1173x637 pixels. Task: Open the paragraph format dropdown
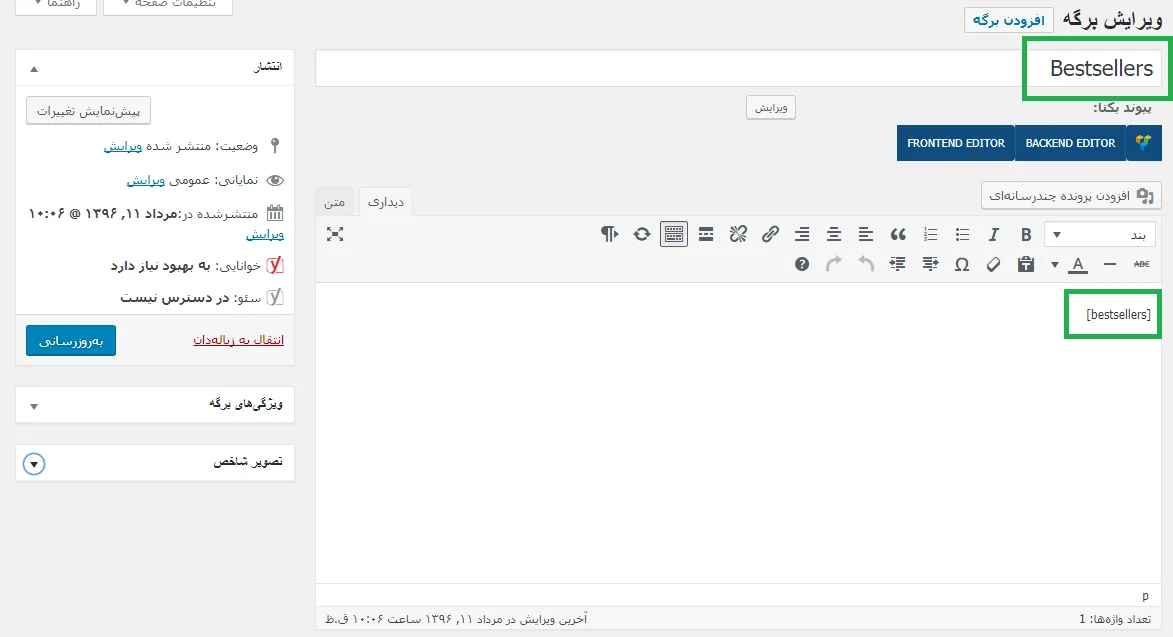click(1100, 235)
